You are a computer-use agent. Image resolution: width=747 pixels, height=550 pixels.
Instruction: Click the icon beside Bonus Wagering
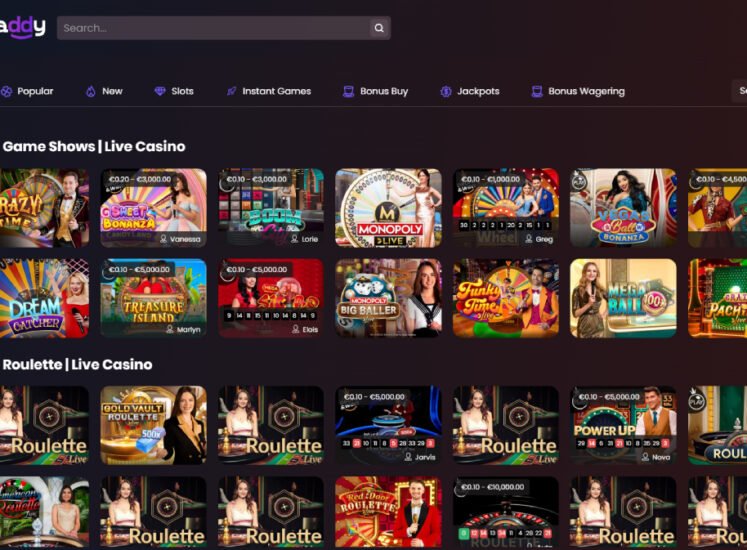pyautogui.click(x=537, y=91)
